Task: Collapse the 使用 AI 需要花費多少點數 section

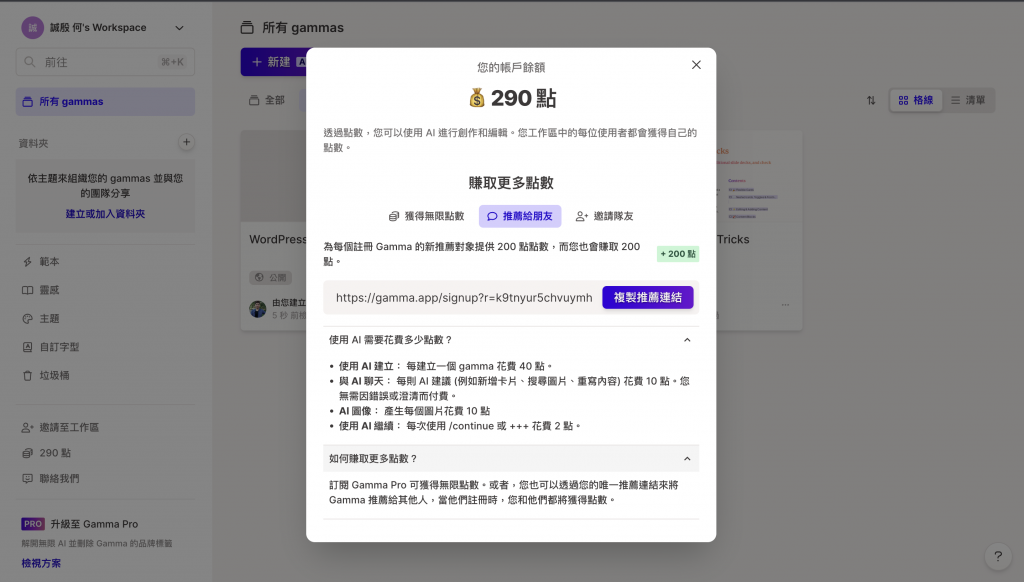Action: pos(511,340)
